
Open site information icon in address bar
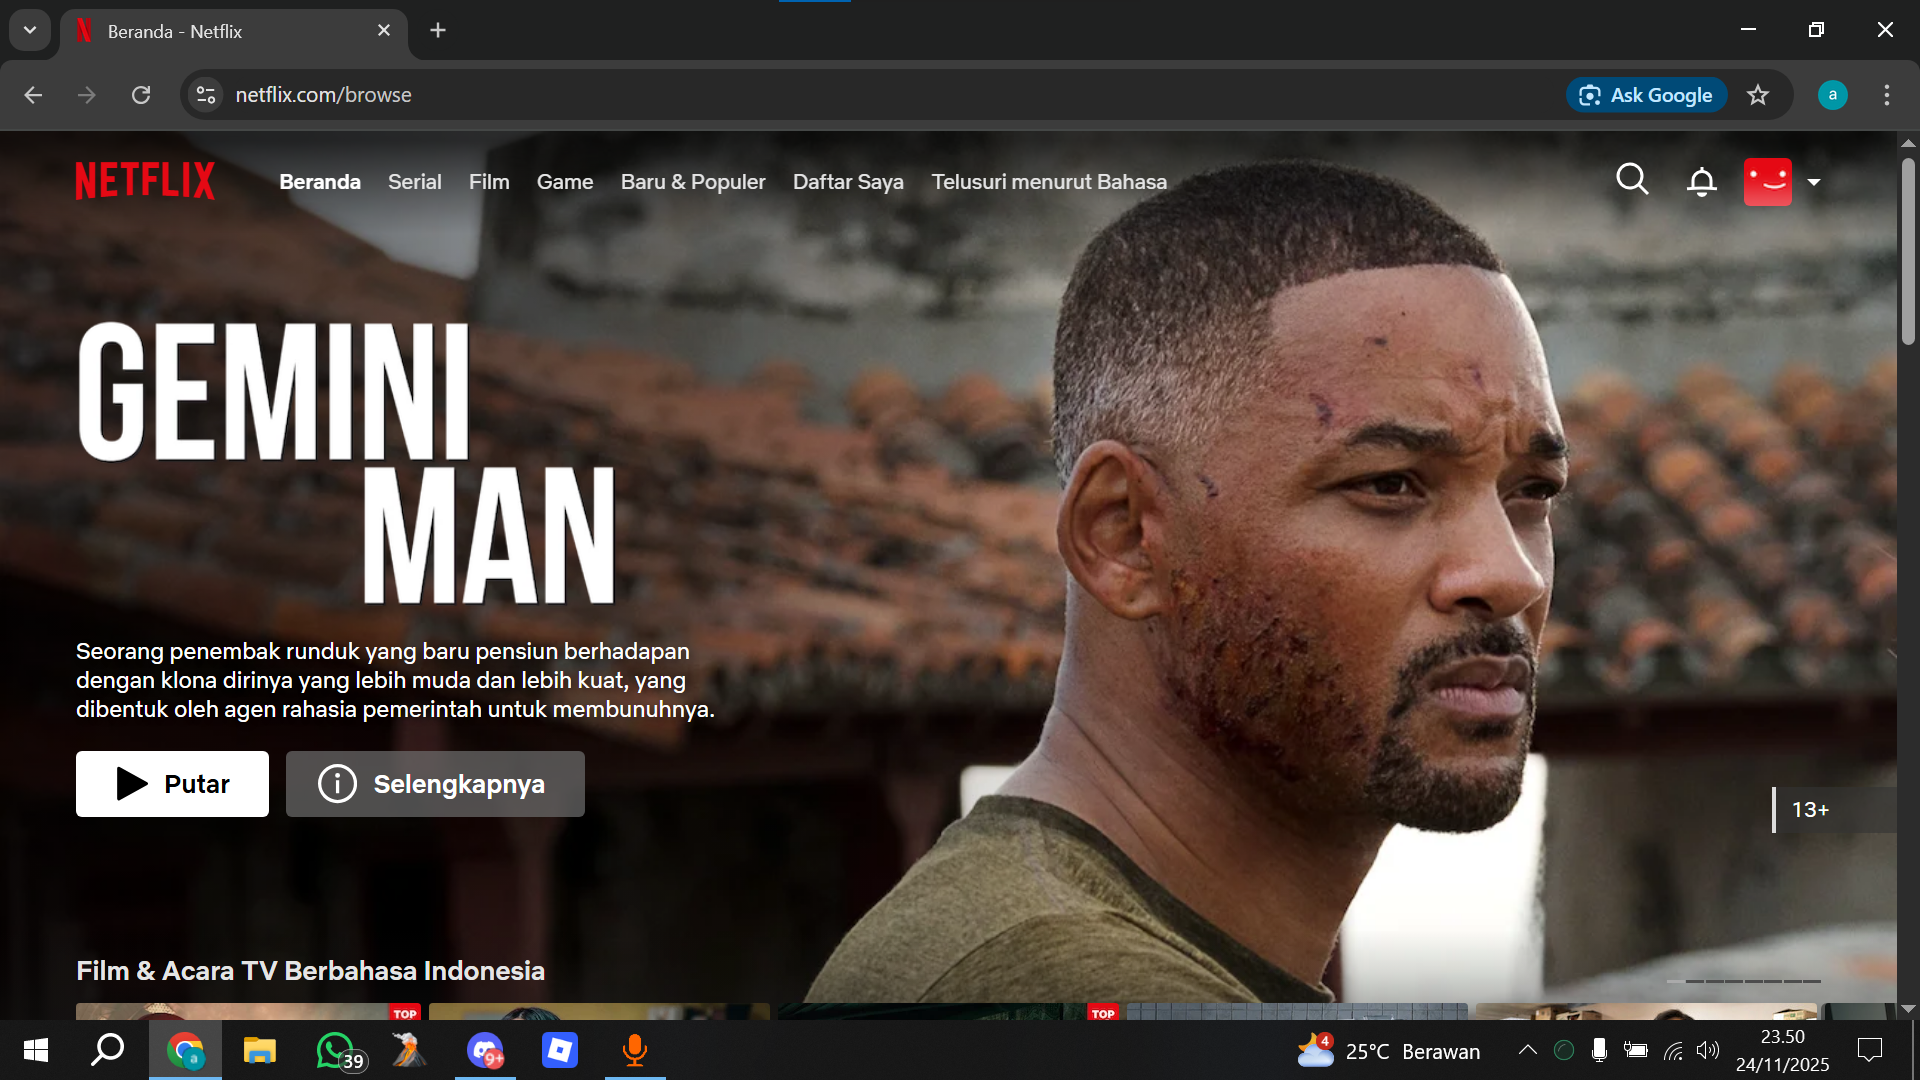point(206,95)
